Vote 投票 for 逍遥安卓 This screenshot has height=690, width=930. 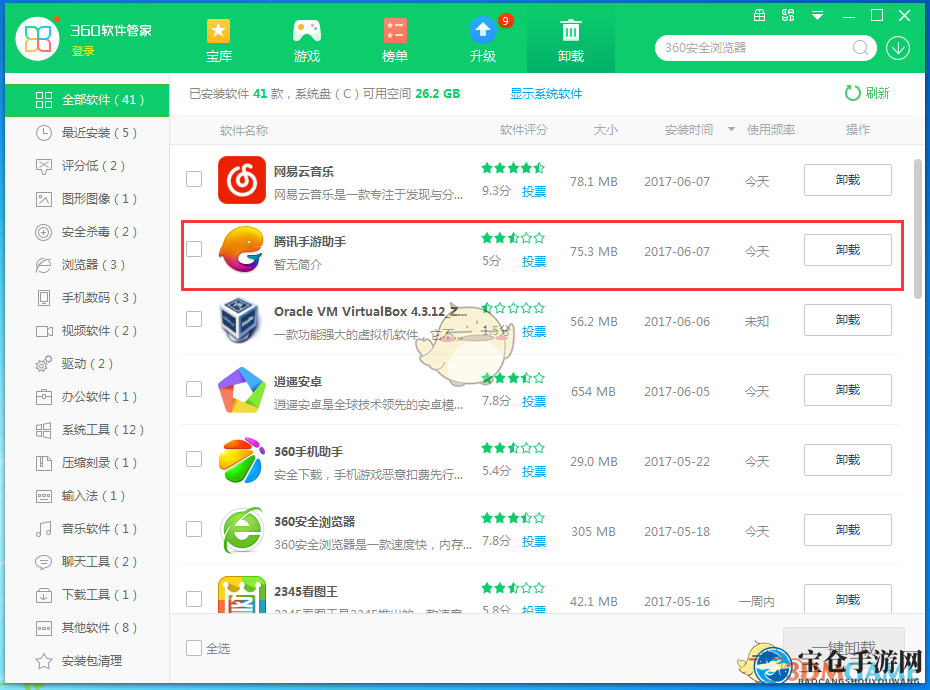[534, 401]
